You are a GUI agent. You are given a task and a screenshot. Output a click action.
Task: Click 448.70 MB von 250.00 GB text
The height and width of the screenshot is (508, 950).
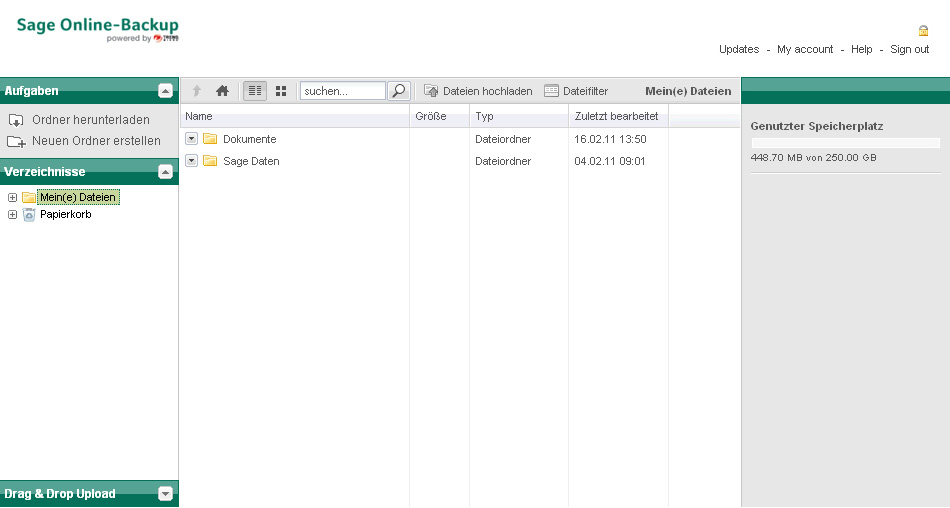click(813, 157)
